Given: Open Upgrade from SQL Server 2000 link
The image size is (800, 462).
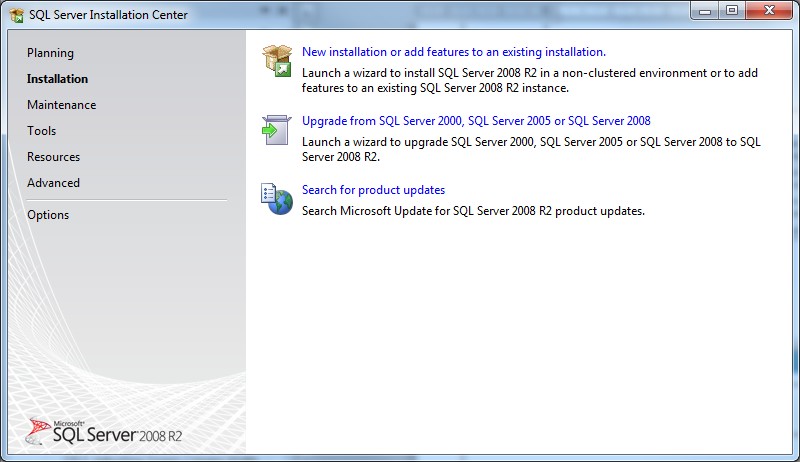Looking at the screenshot, I should pos(476,121).
